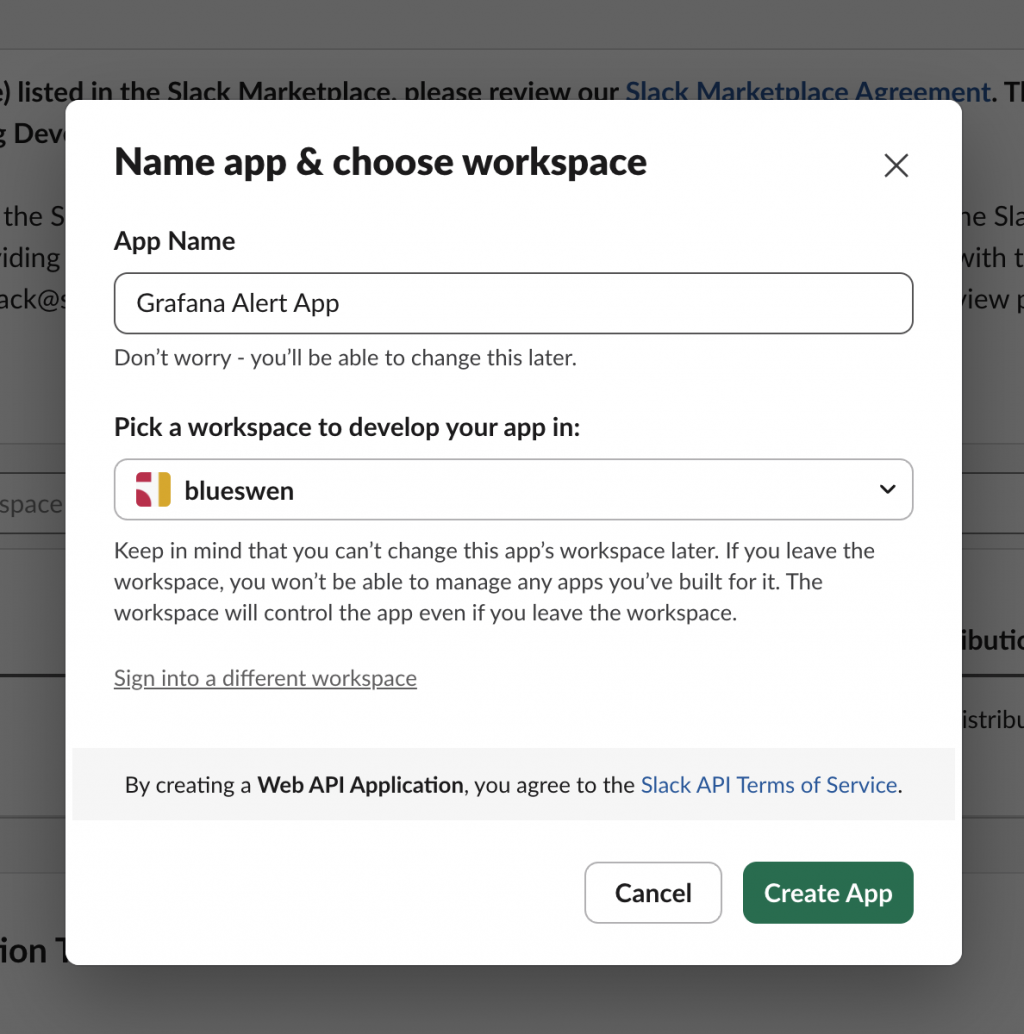Close the Name app dialog with X
Image resolution: width=1024 pixels, height=1034 pixels.
(896, 166)
